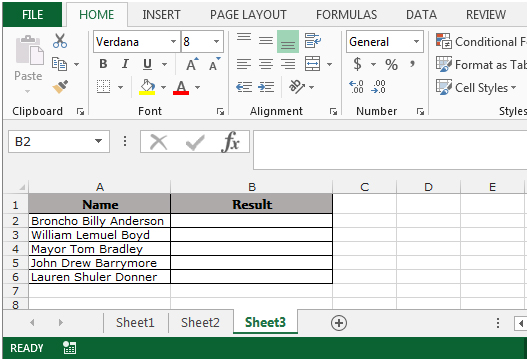Open Conditional Formatting menu
This screenshot has height=361, width=529.
tap(481, 41)
